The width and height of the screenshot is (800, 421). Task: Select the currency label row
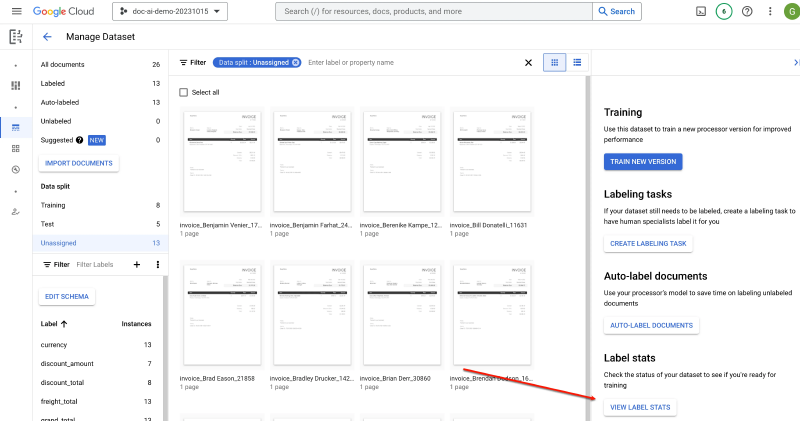[x=96, y=344]
